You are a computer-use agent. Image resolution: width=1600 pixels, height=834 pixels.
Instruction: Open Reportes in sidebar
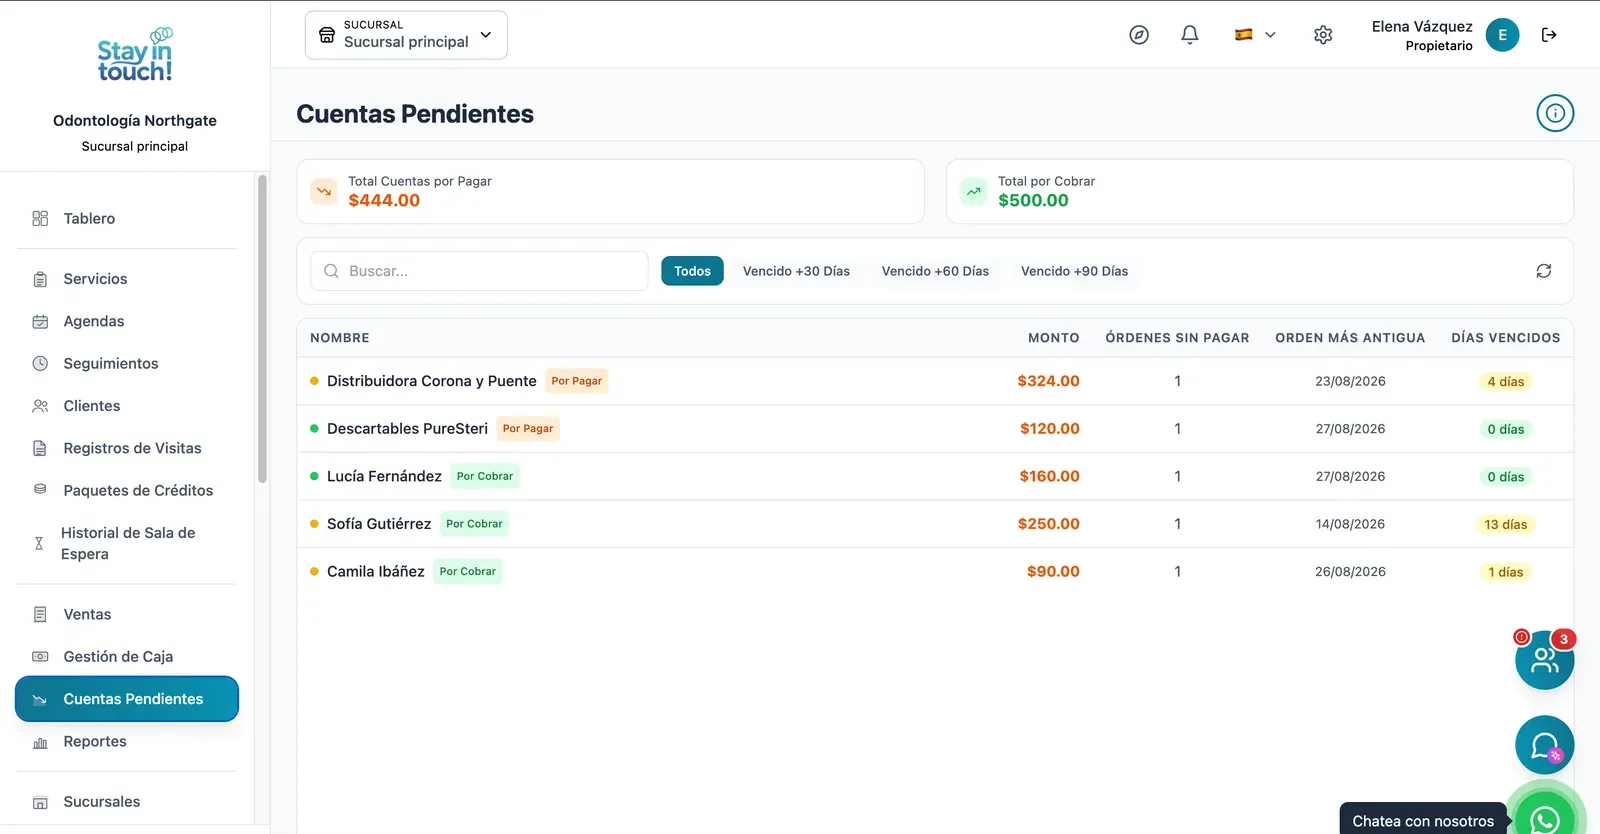(x=127, y=741)
